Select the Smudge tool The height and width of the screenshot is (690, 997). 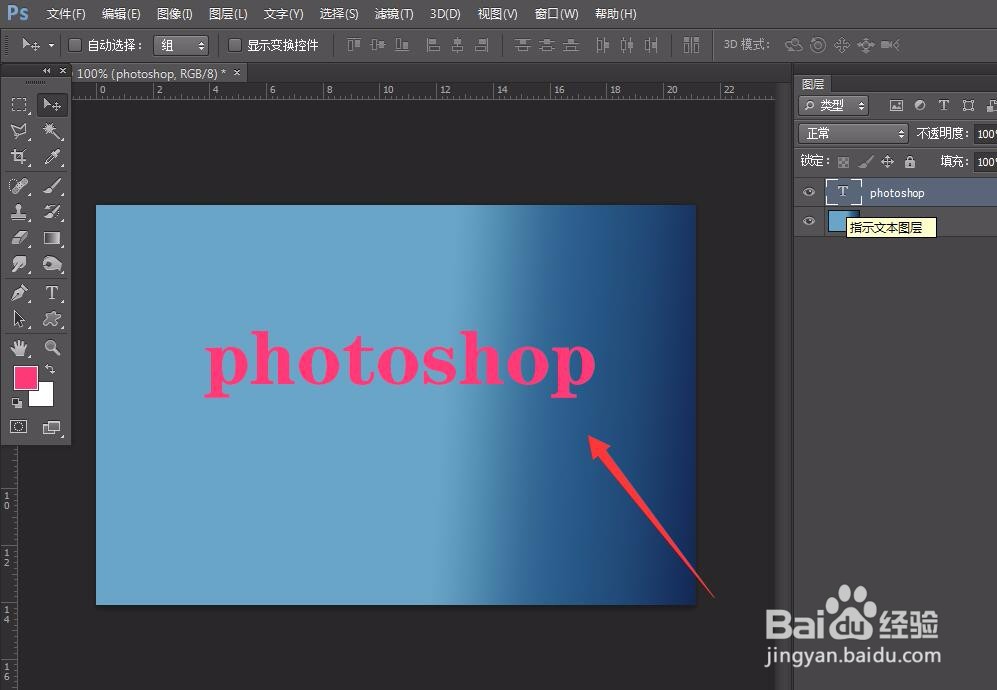coord(19,264)
